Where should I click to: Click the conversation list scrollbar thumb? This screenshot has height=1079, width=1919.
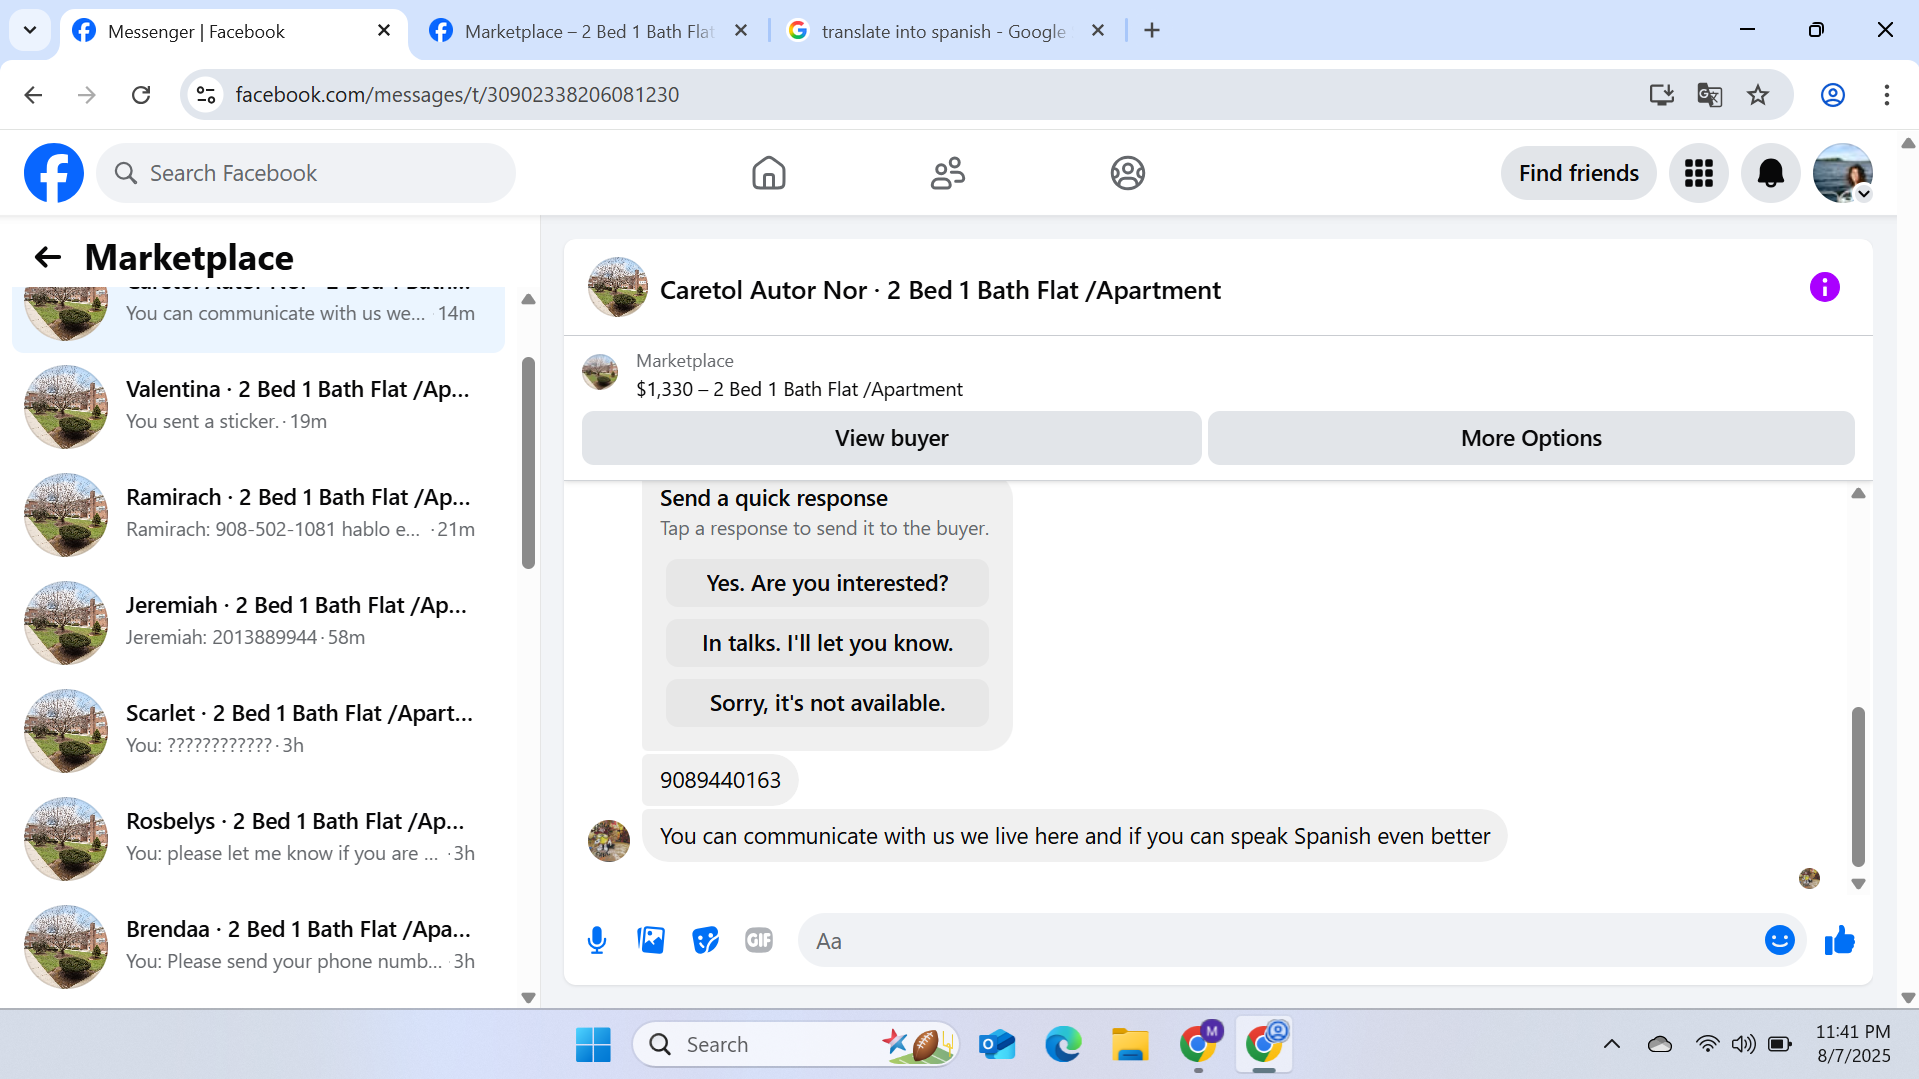pos(528,462)
